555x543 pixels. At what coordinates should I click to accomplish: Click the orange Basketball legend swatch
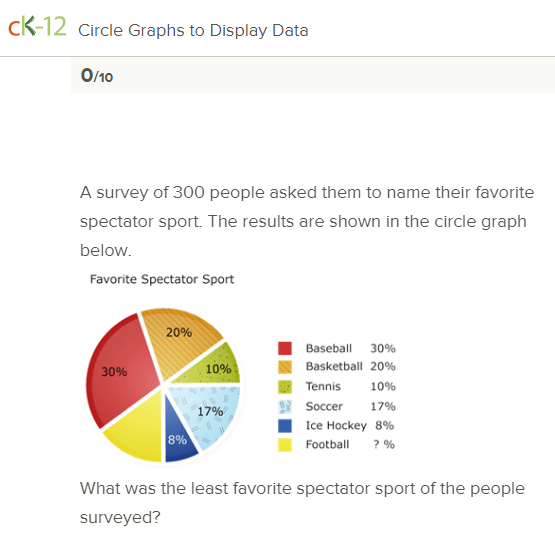tap(285, 367)
